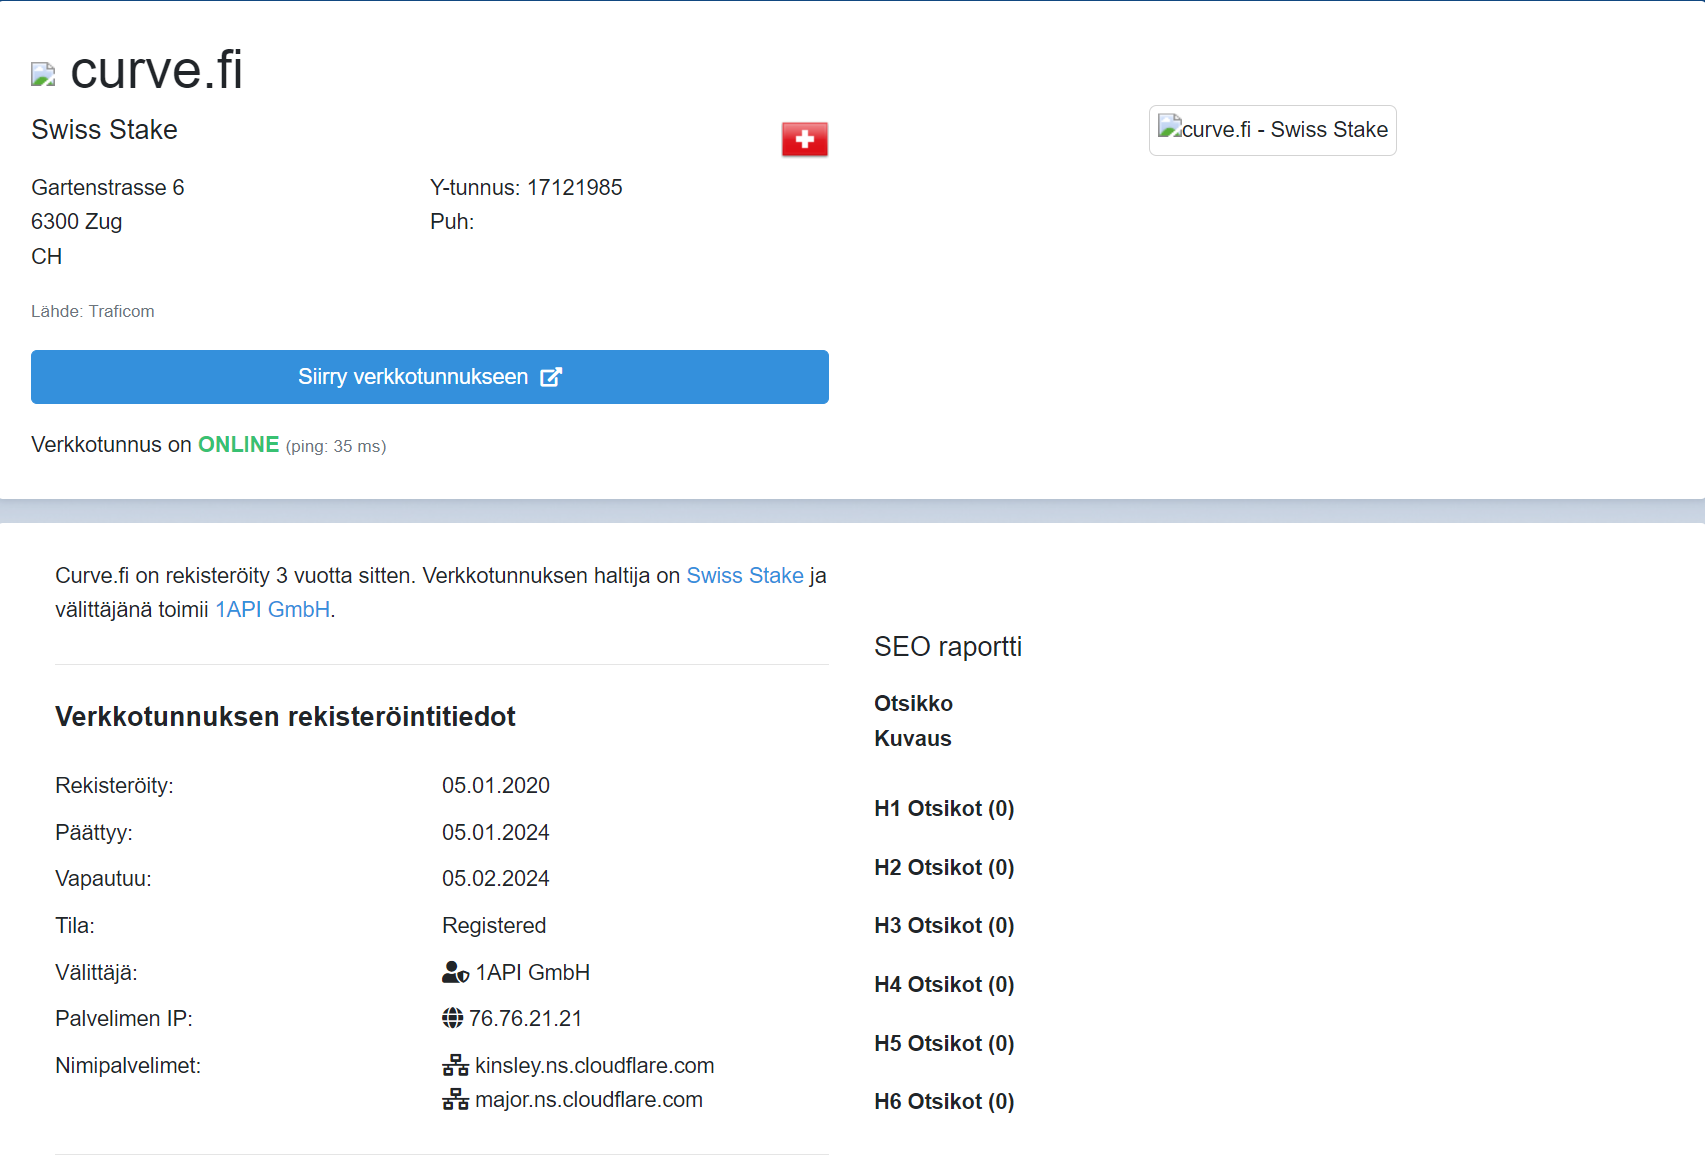Screen dimensions: 1705x1170
Task: Click network icon beside major.ns.cloudflare.com
Action: click(455, 1099)
